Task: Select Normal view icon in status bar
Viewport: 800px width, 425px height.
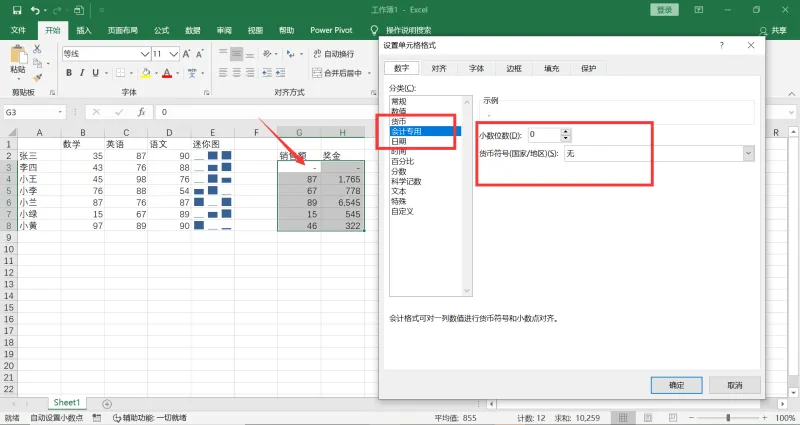Action: [623, 418]
